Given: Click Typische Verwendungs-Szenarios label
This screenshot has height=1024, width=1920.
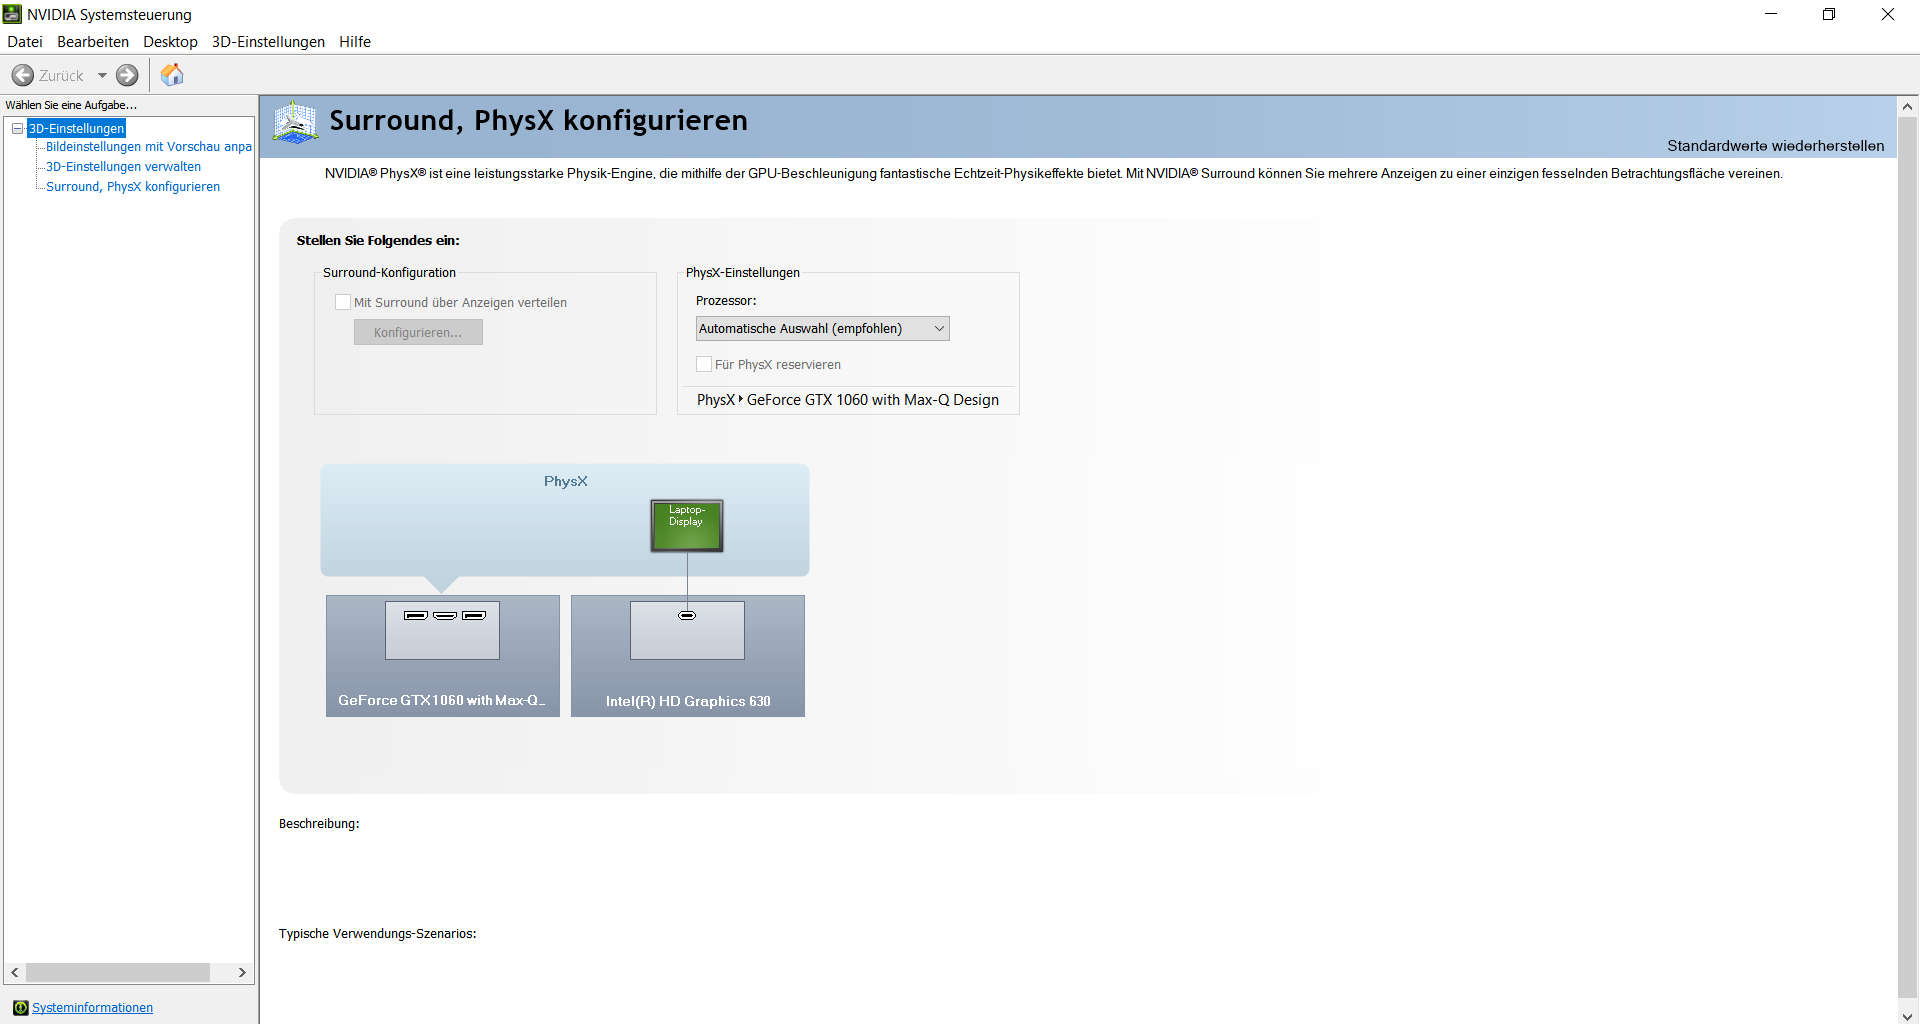Looking at the screenshot, I should [378, 934].
